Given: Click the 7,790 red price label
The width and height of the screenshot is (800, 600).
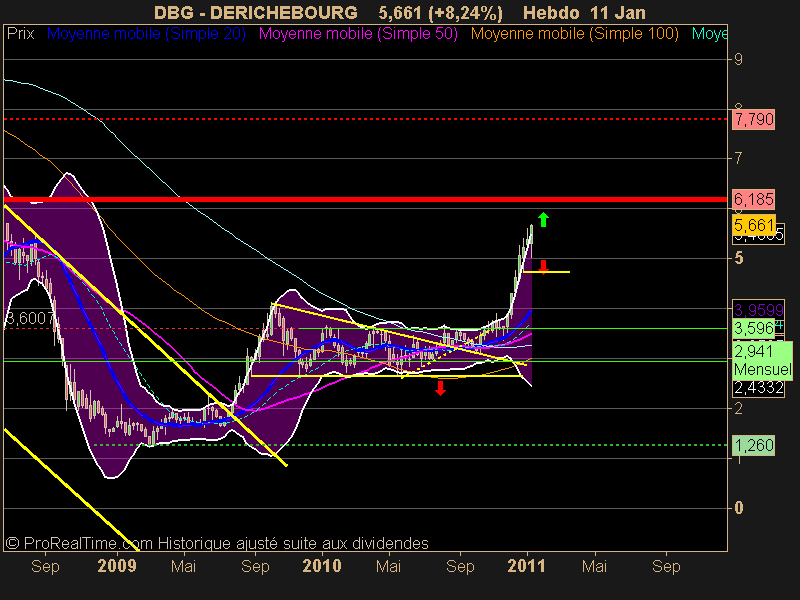Looking at the screenshot, I should pos(754,119).
